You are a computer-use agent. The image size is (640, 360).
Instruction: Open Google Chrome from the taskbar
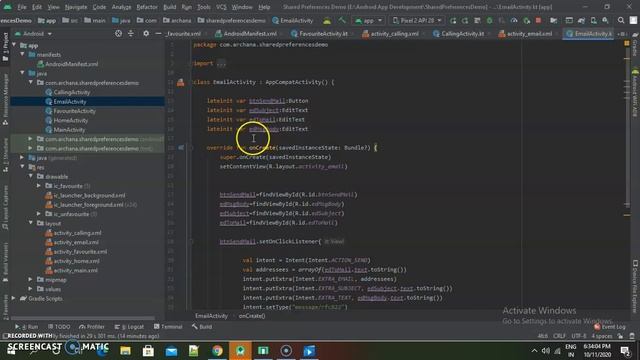pyautogui.click(x=217, y=351)
